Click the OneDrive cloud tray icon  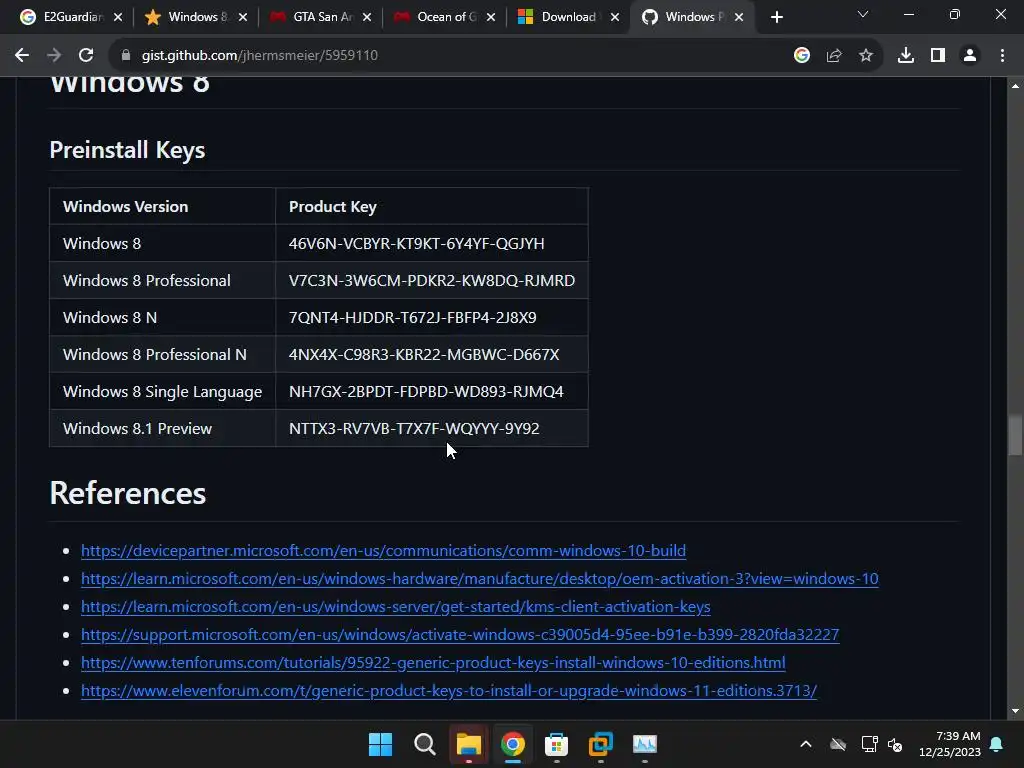pyautogui.click(x=838, y=744)
